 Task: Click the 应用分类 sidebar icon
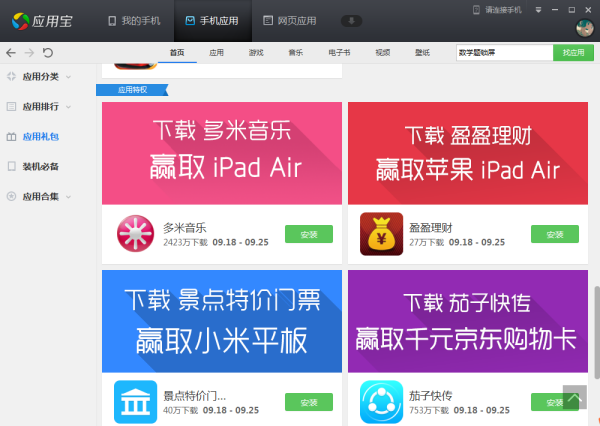pyautogui.click(x=11, y=77)
